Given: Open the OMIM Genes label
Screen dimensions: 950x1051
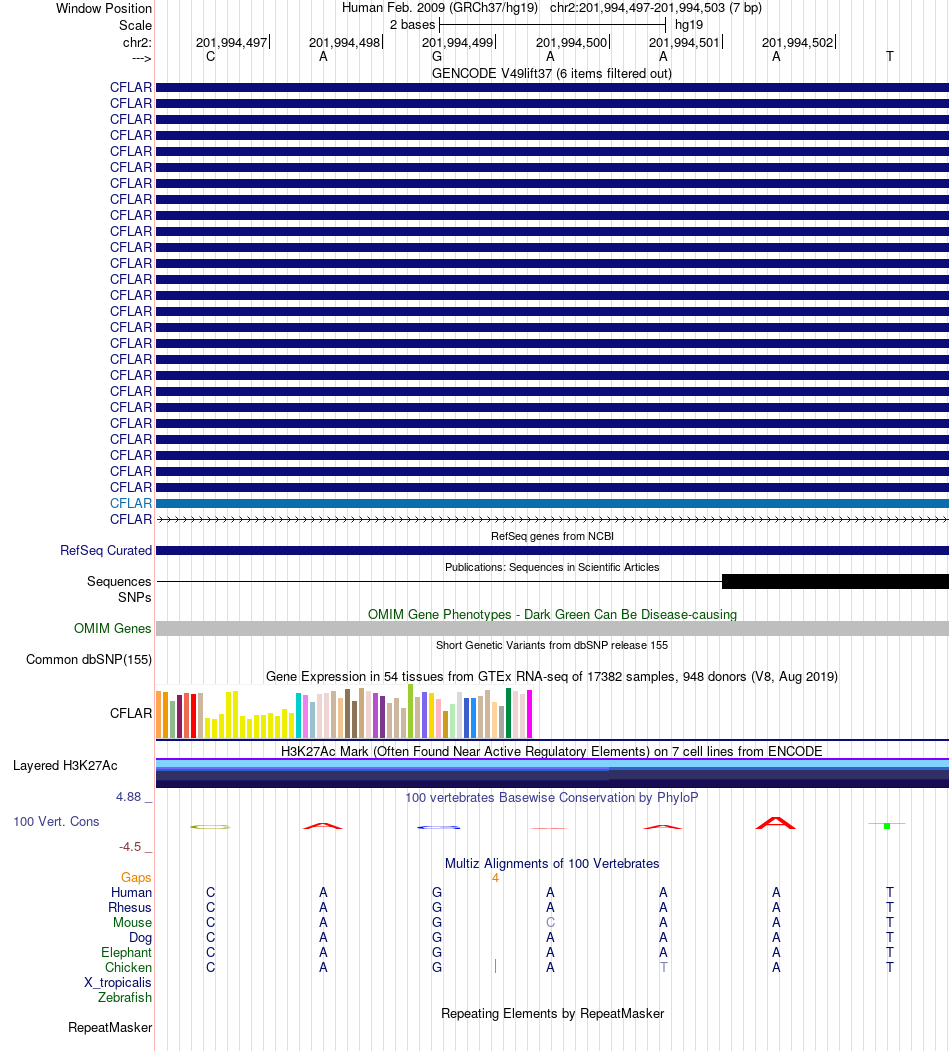Looking at the screenshot, I should pos(113,628).
